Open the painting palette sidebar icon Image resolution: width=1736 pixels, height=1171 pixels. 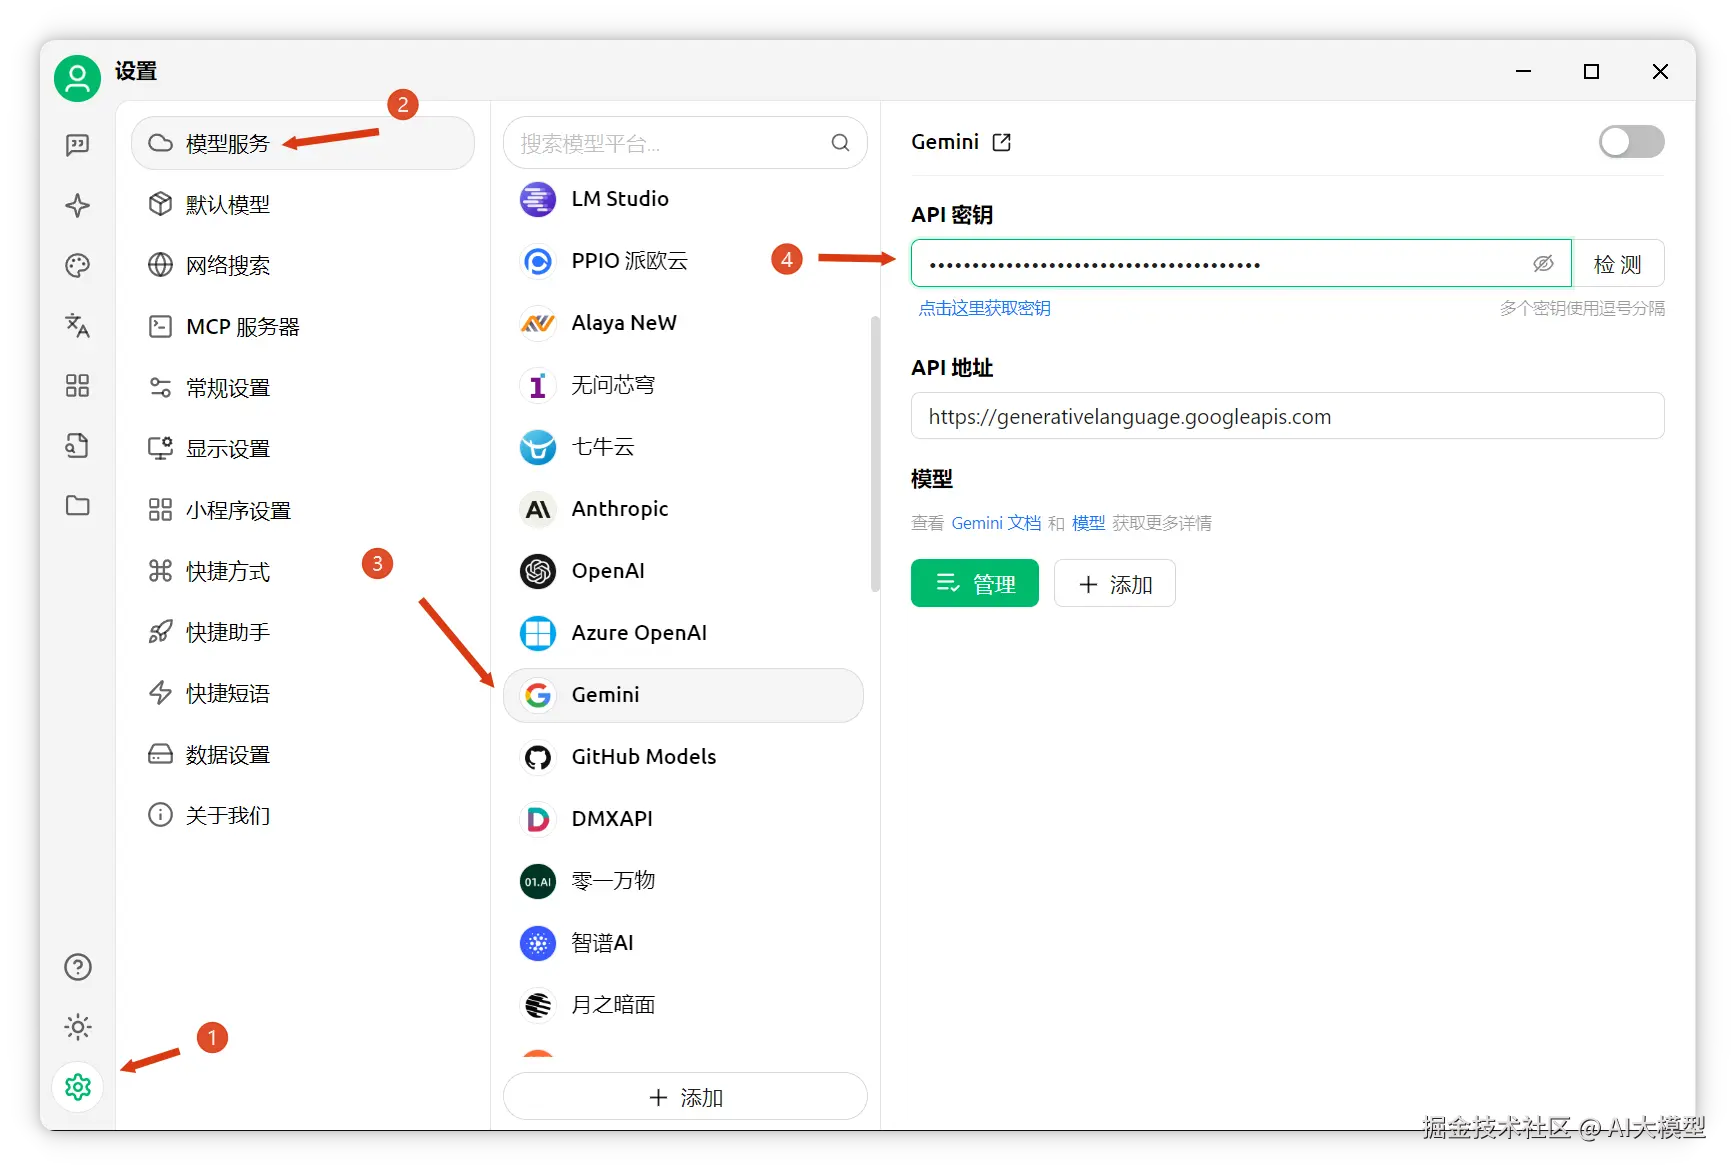[77, 265]
